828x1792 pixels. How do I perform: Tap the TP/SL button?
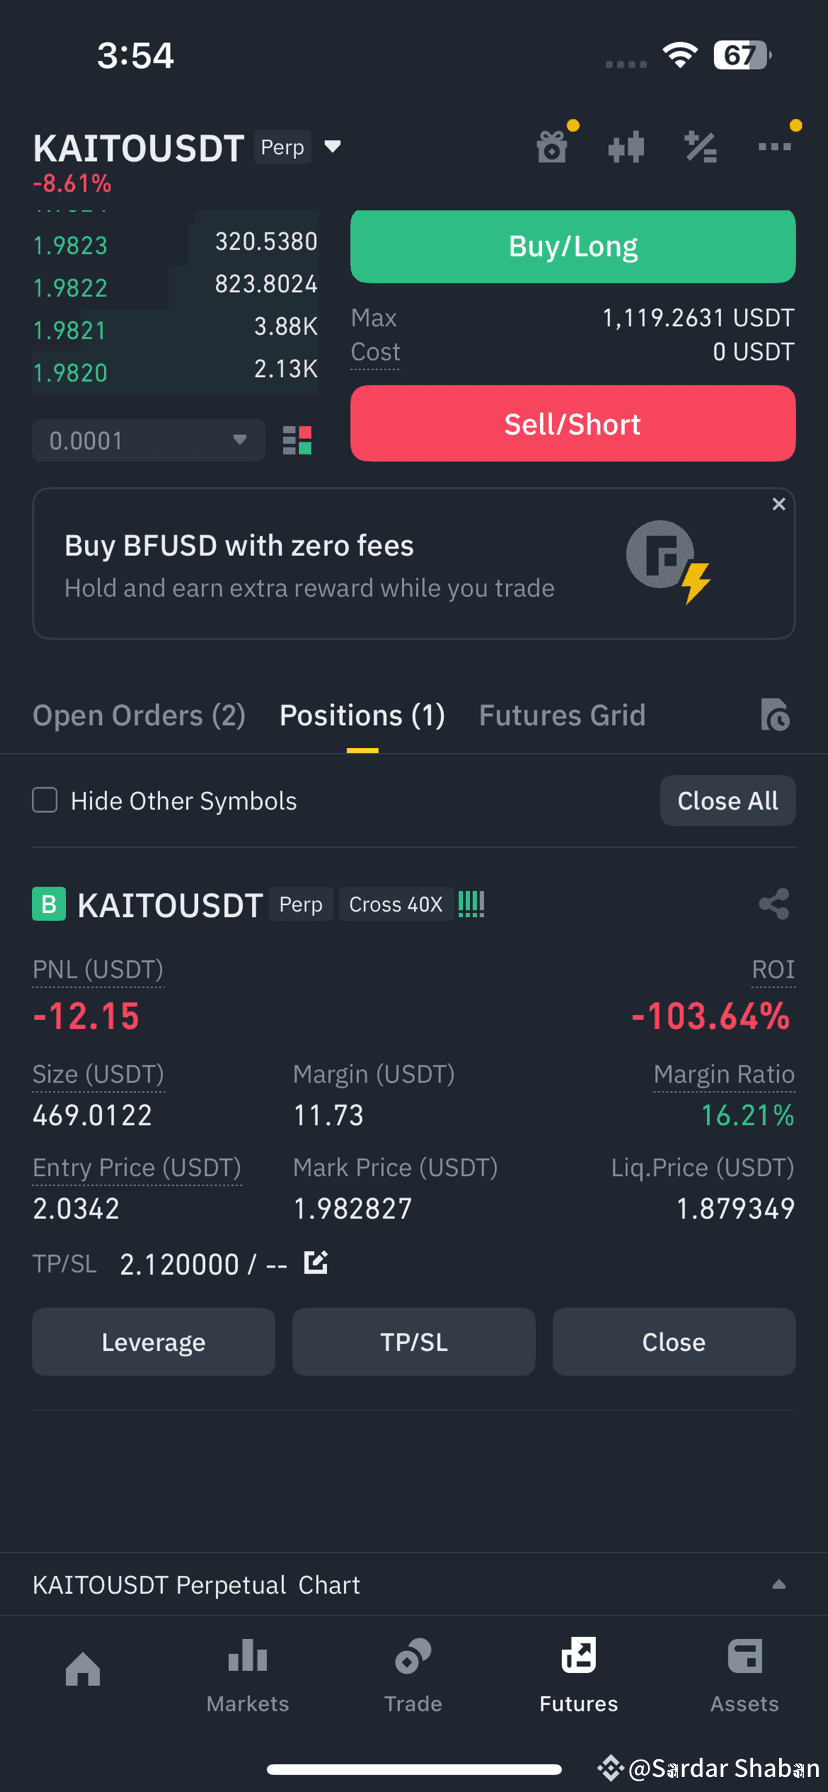pyautogui.click(x=414, y=1342)
